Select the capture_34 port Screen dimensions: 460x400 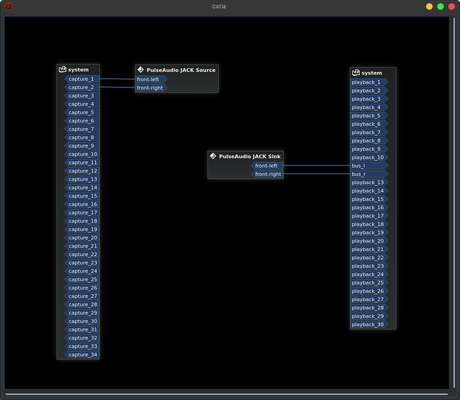pyautogui.click(x=82, y=355)
